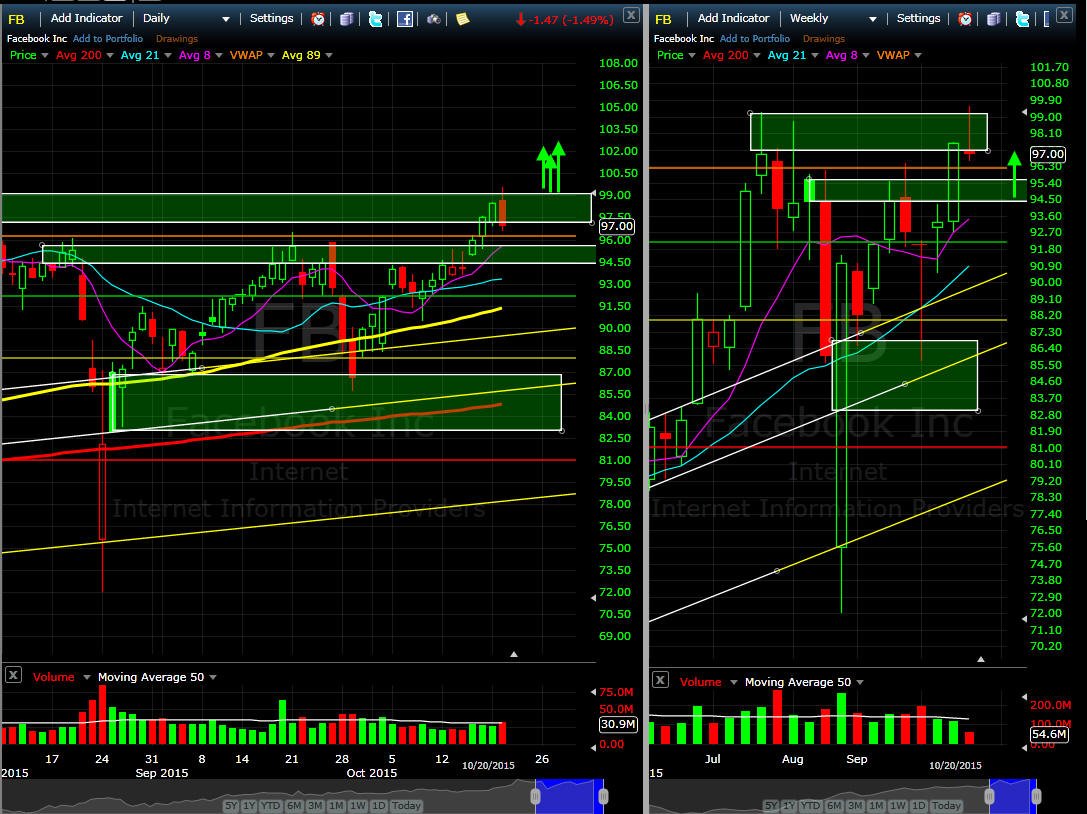The width and height of the screenshot is (1087, 814).
Task: Click the FB ticker symbol in Daily chart
Action: (x=16, y=19)
